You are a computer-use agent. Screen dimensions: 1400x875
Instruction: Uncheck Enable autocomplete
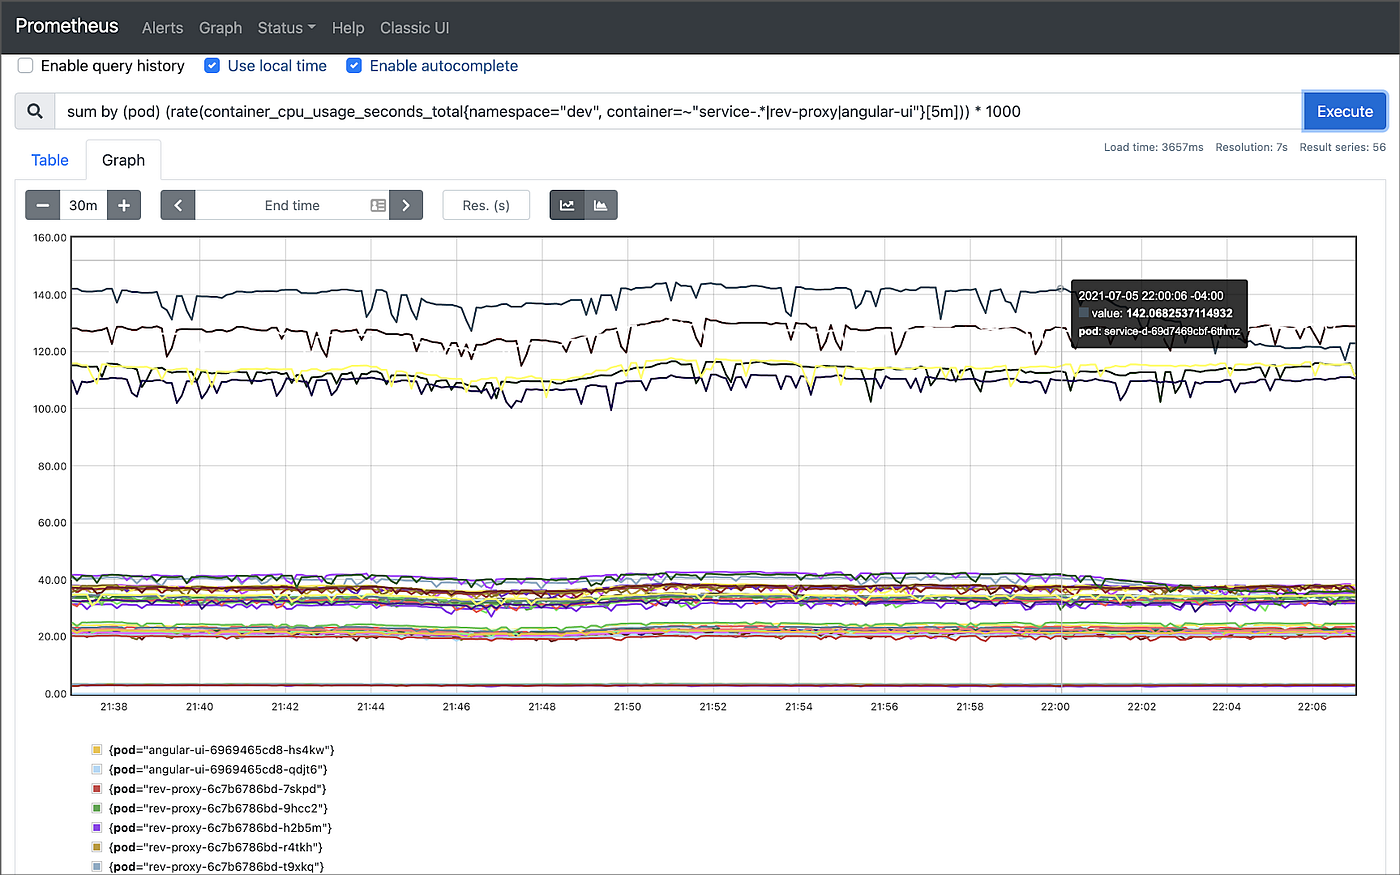point(354,65)
